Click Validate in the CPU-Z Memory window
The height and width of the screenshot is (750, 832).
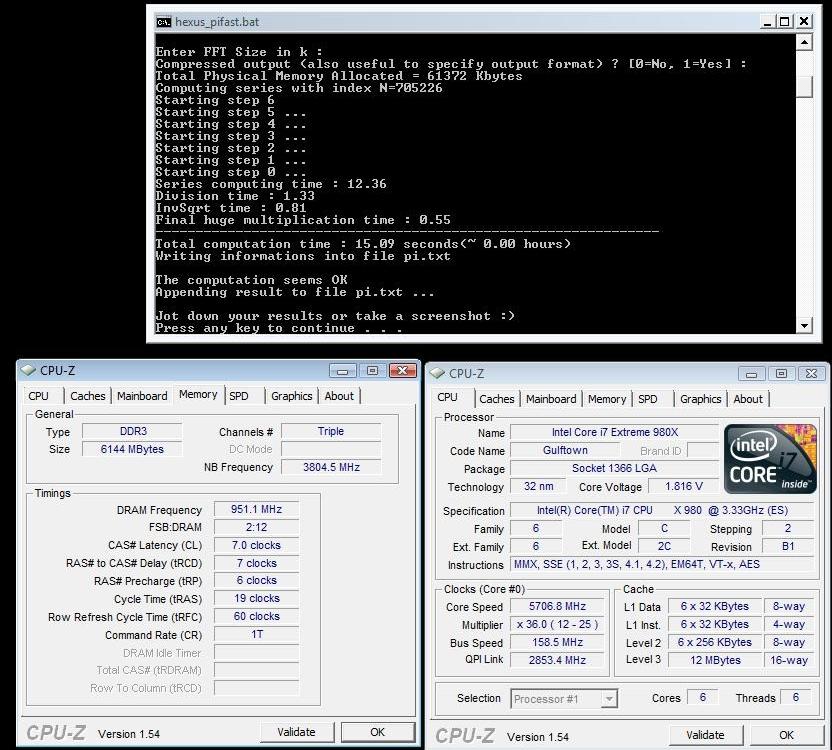click(x=297, y=732)
